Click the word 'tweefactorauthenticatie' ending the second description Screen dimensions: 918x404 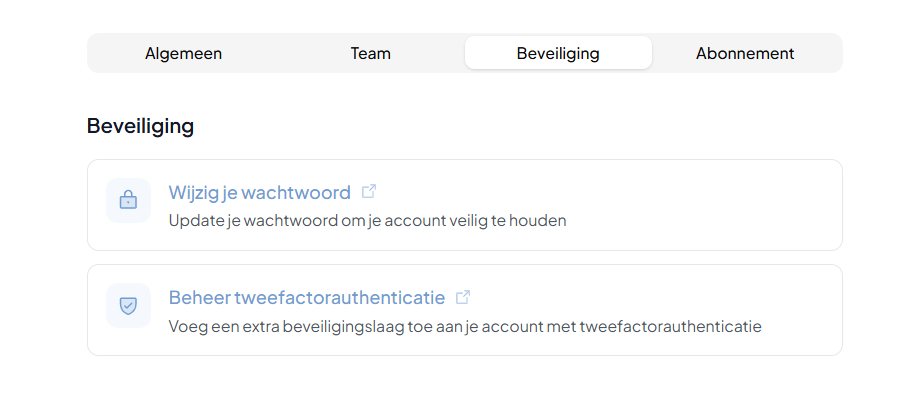pyautogui.click(x=670, y=326)
